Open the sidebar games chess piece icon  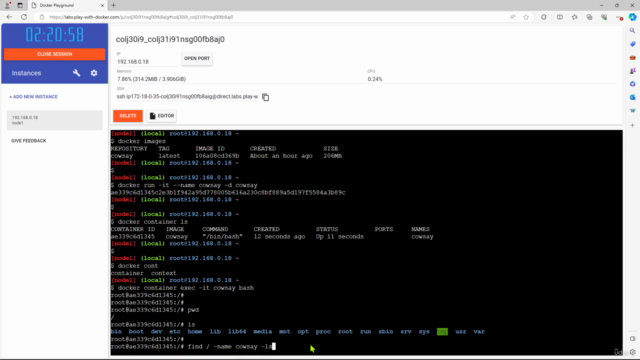[632, 71]
